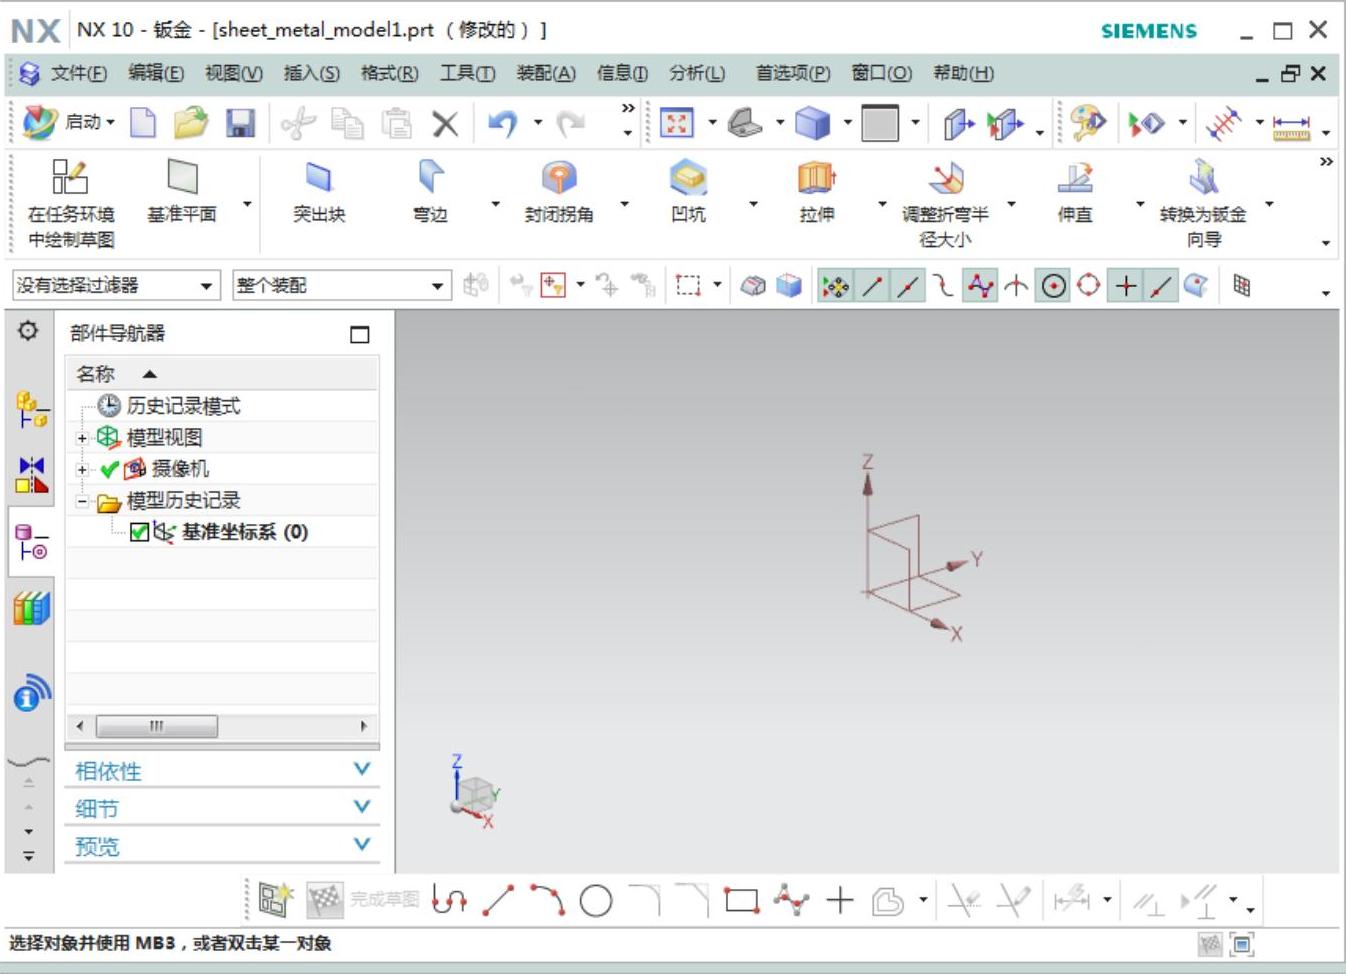Click the 拉伸 extrude tool

[816, 192]
